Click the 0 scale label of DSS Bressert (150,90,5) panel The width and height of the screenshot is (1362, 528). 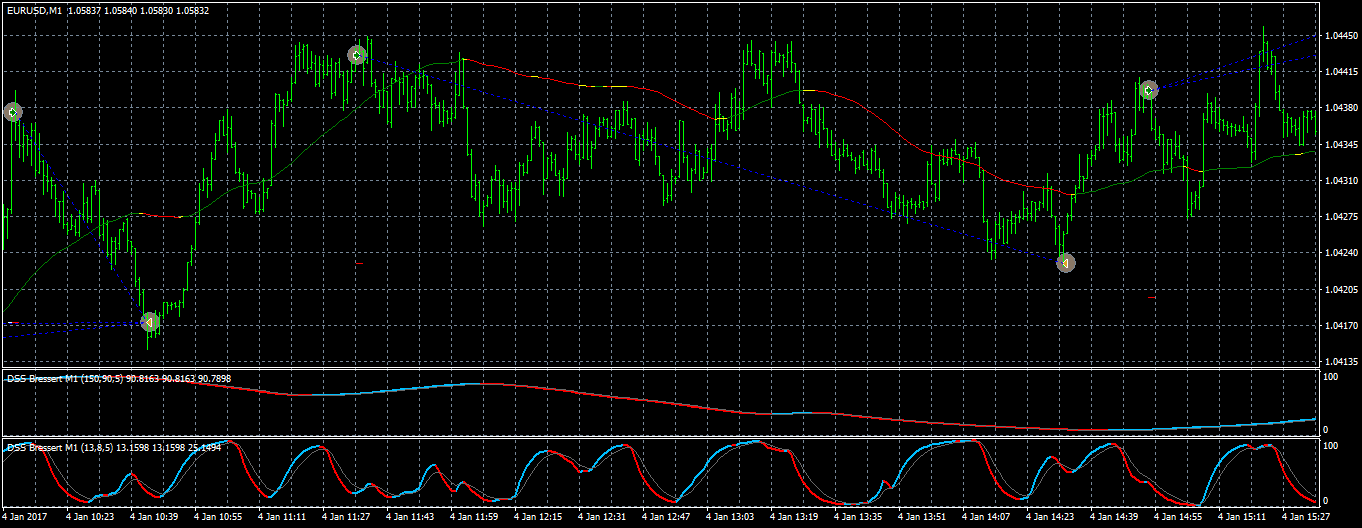[x=1326, y=430]
